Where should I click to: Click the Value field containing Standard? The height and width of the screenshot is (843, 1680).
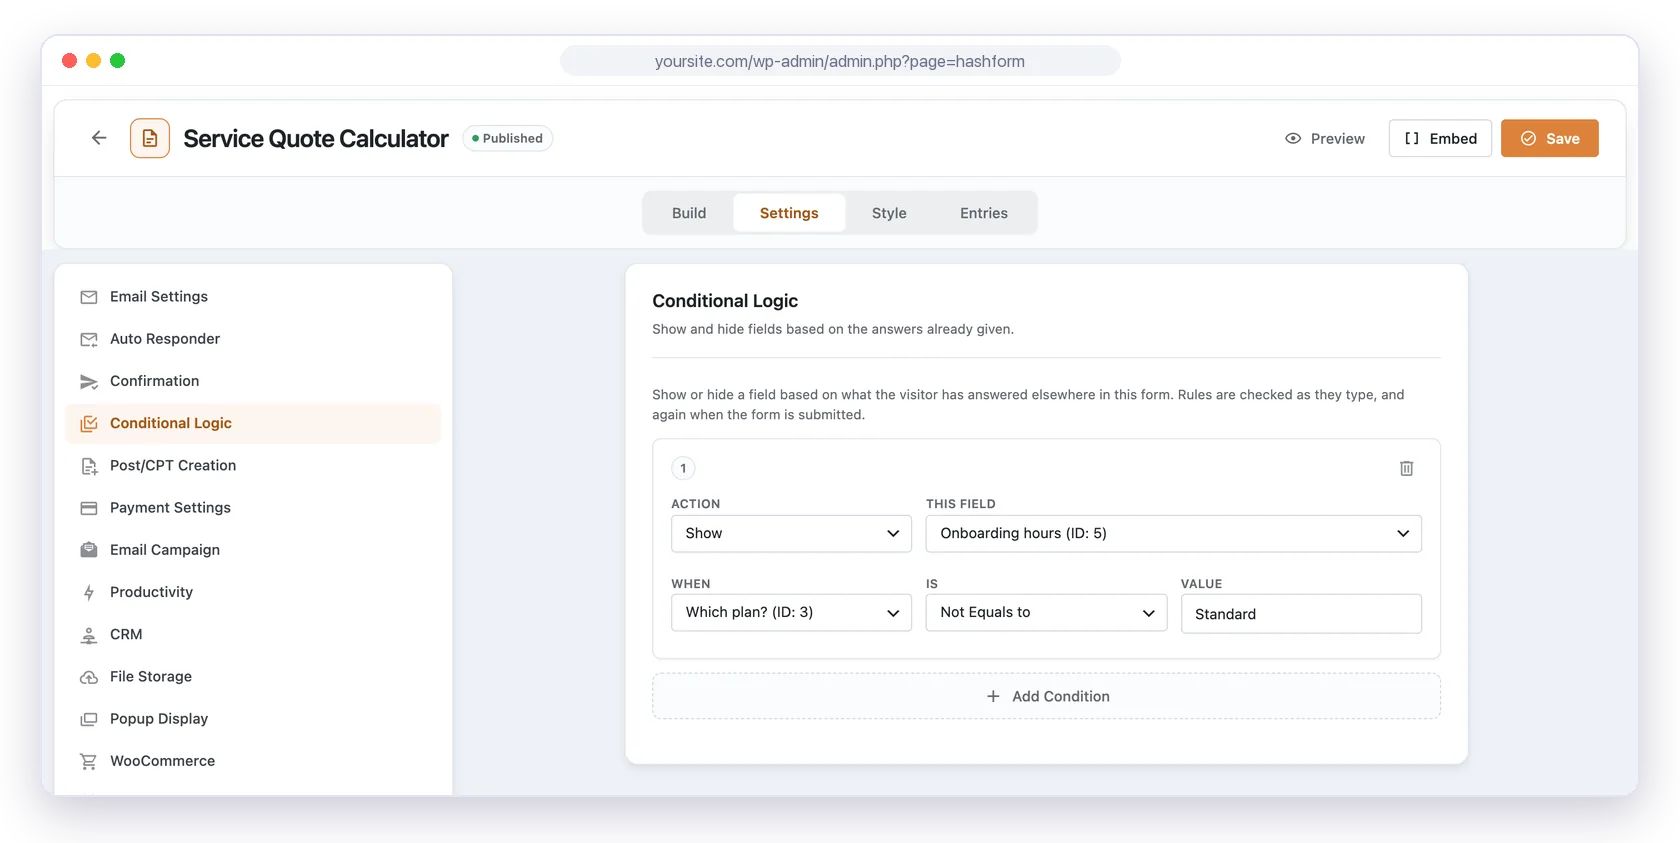tap(1301, 614)
